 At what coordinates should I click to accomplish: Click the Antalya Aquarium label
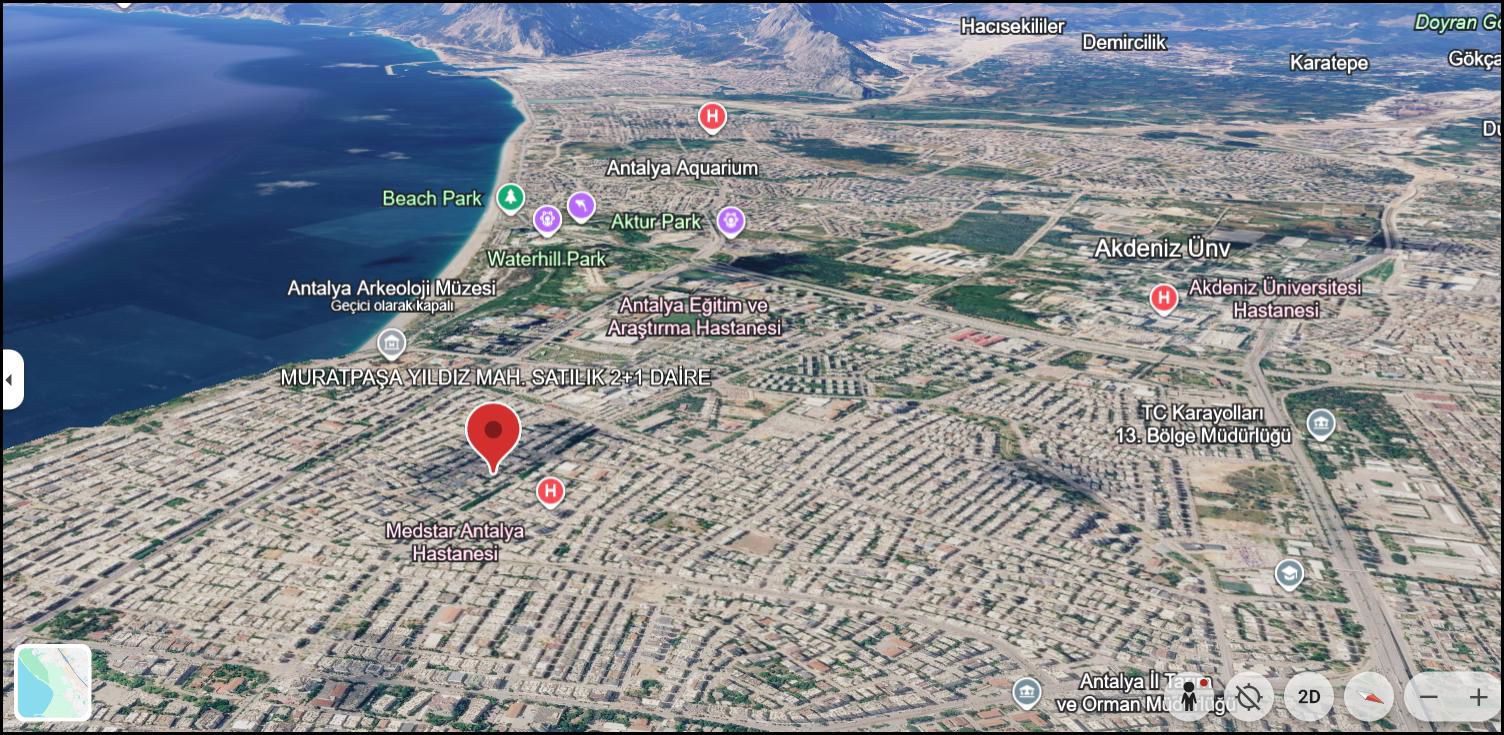(x=683, y=168)
